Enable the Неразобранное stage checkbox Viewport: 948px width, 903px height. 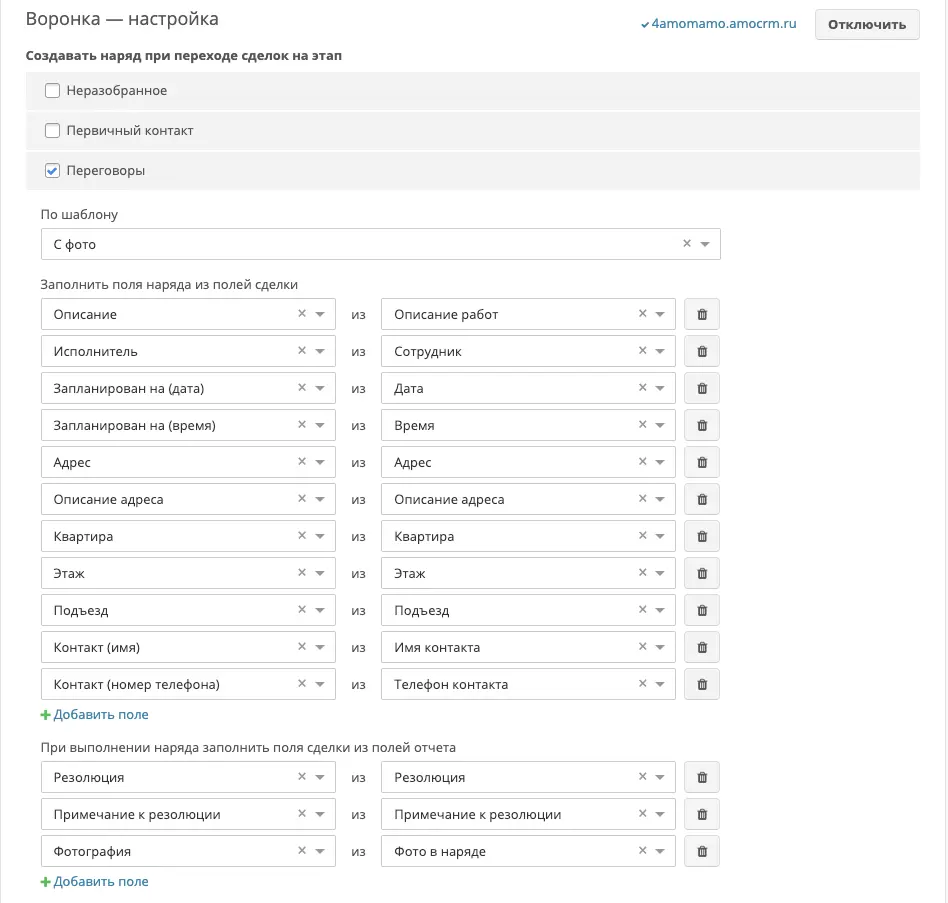(x=53, y=91)
